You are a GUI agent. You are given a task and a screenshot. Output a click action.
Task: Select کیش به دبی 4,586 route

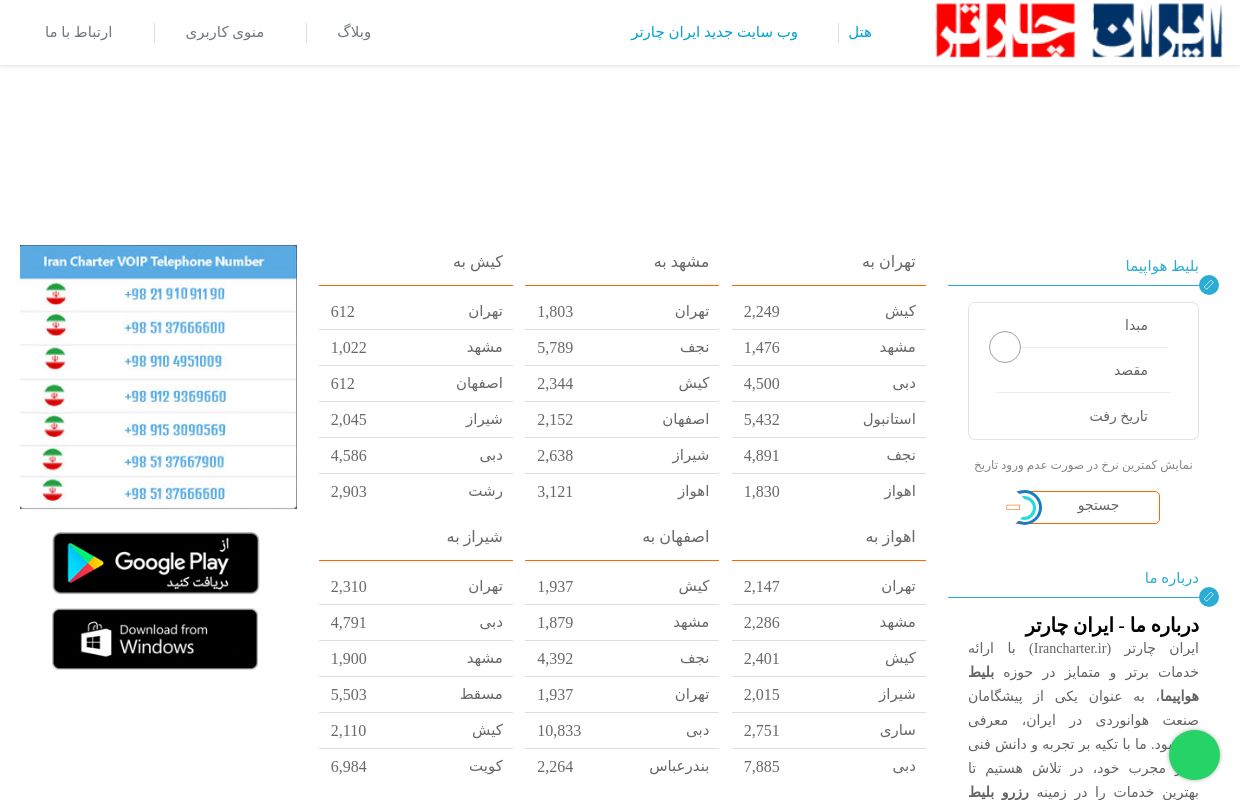(x=416, y=456)
